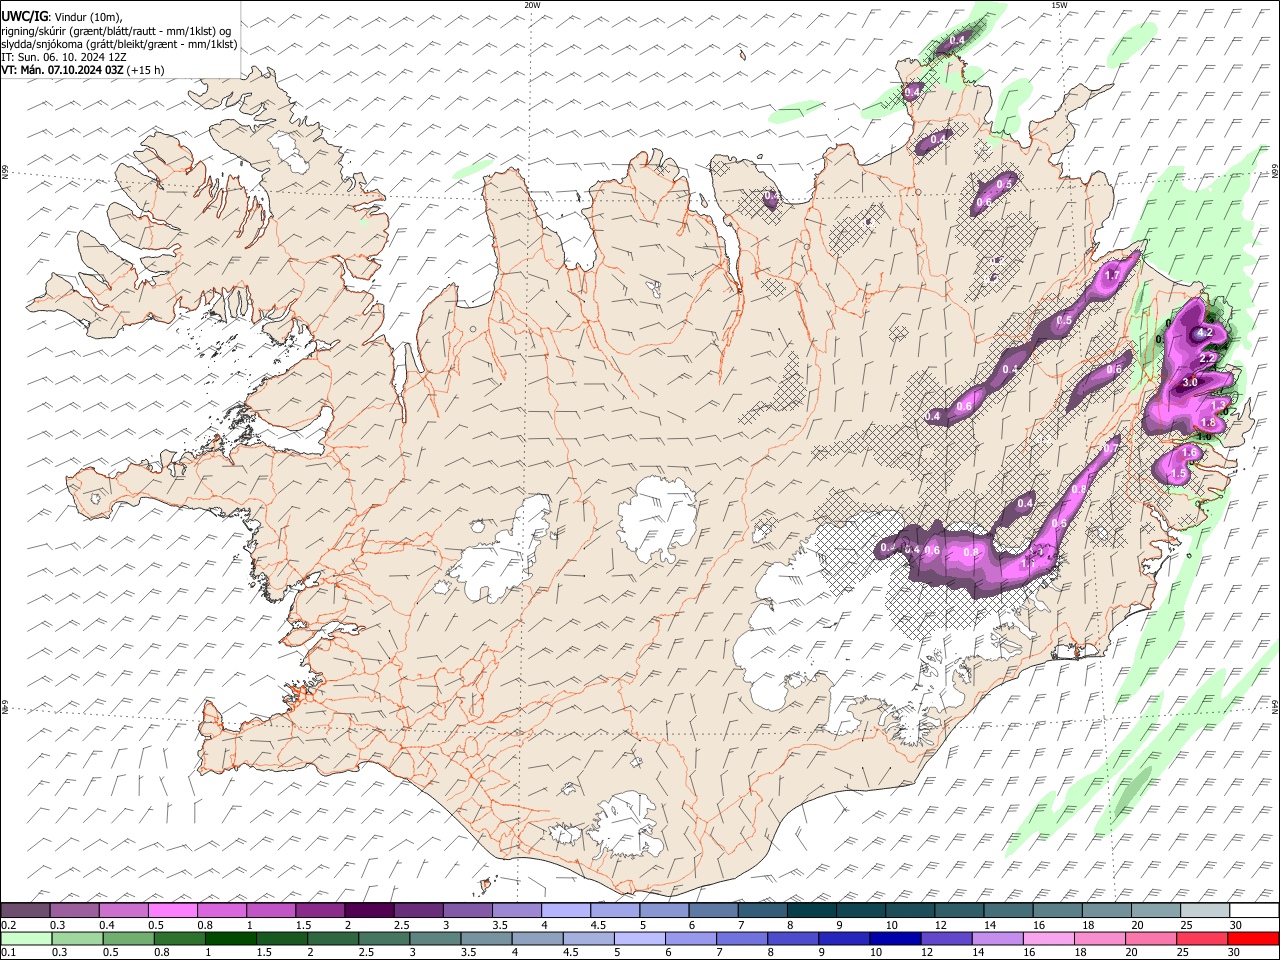
Task: Select bottom legend swatch between 1 and 1.5
Action: pyautogui.click(x=231, y=938)
